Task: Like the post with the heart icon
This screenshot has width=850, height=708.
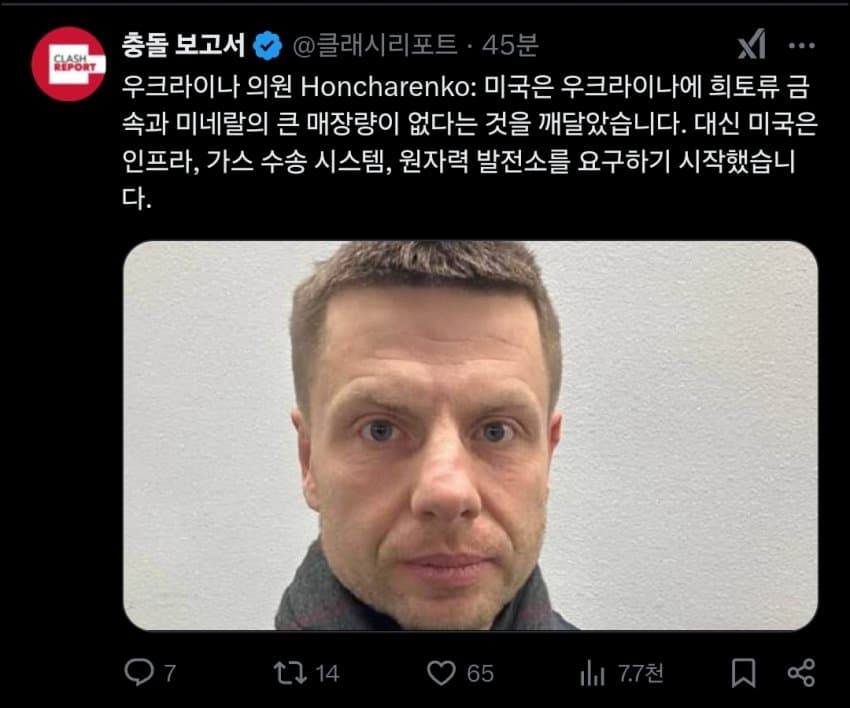Action: [x=441, y=673]
